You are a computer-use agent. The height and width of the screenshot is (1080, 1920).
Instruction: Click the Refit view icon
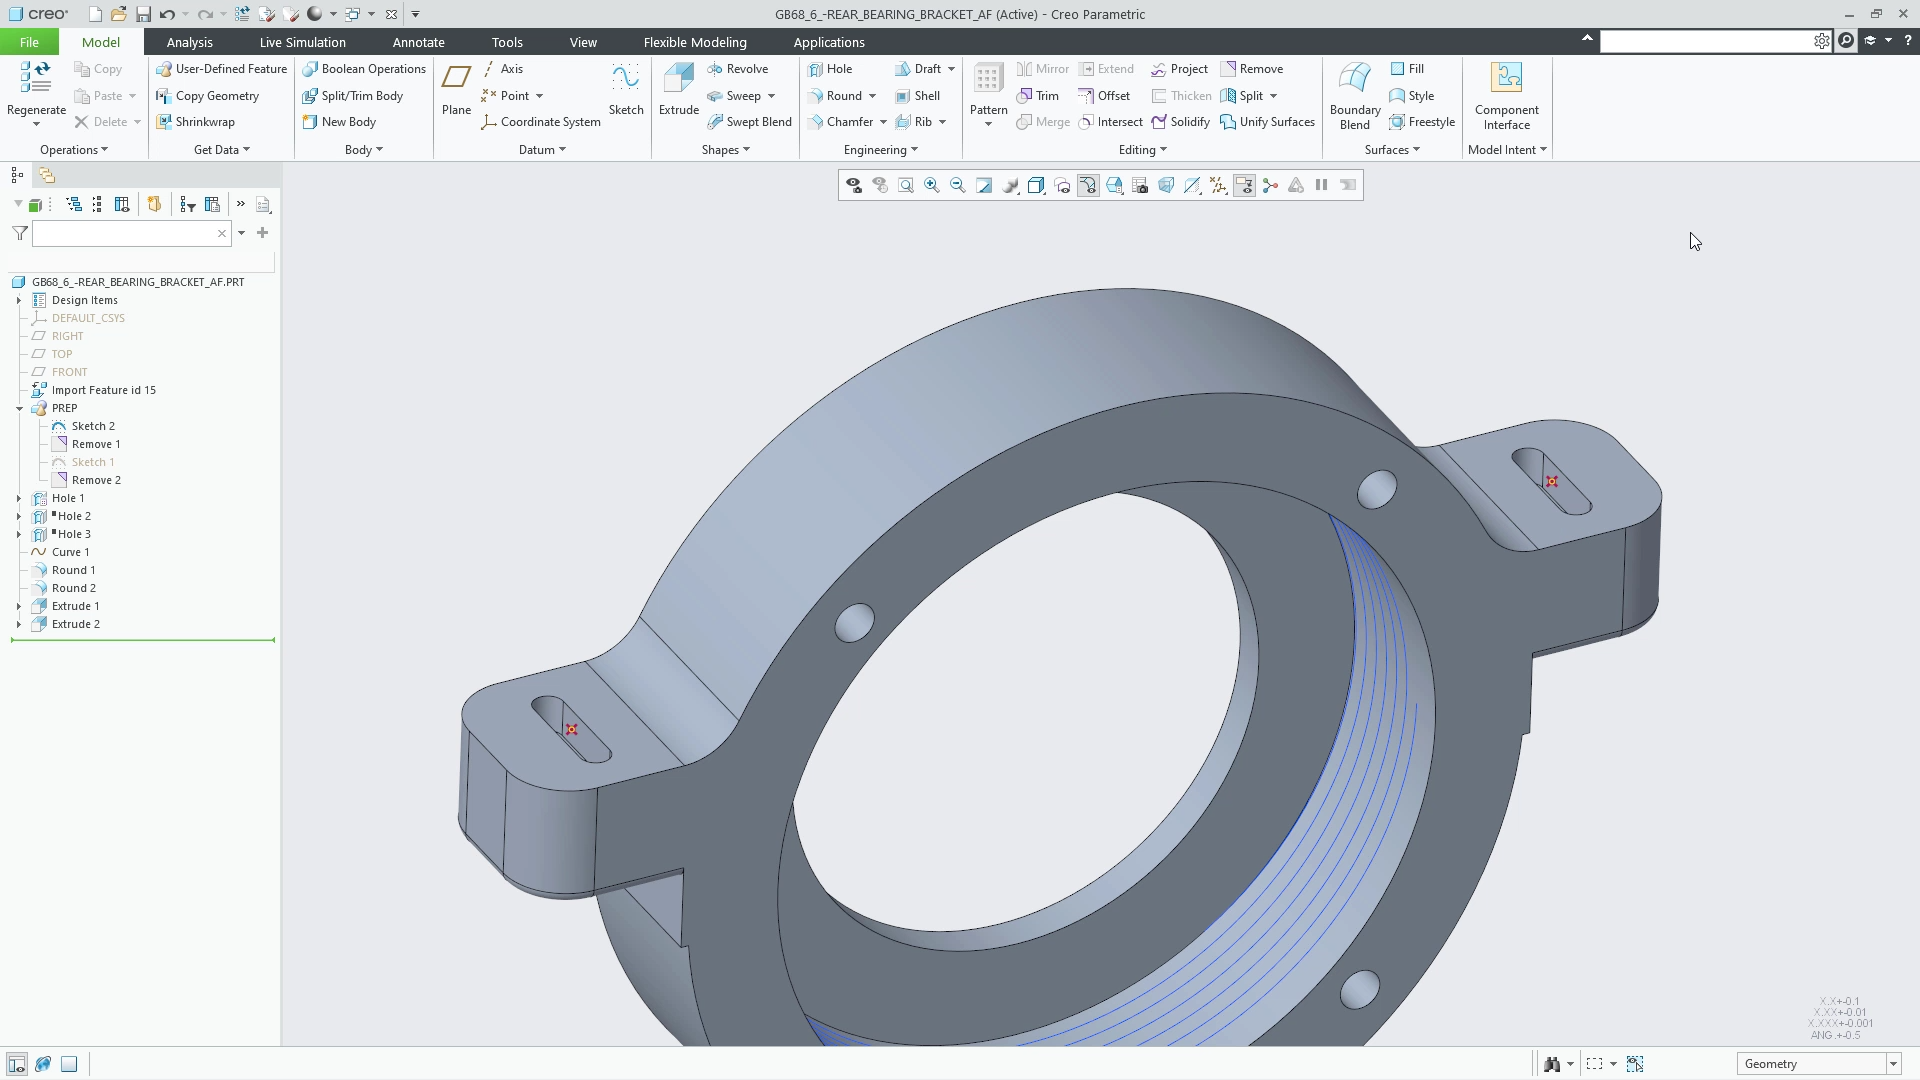point(906,185)
